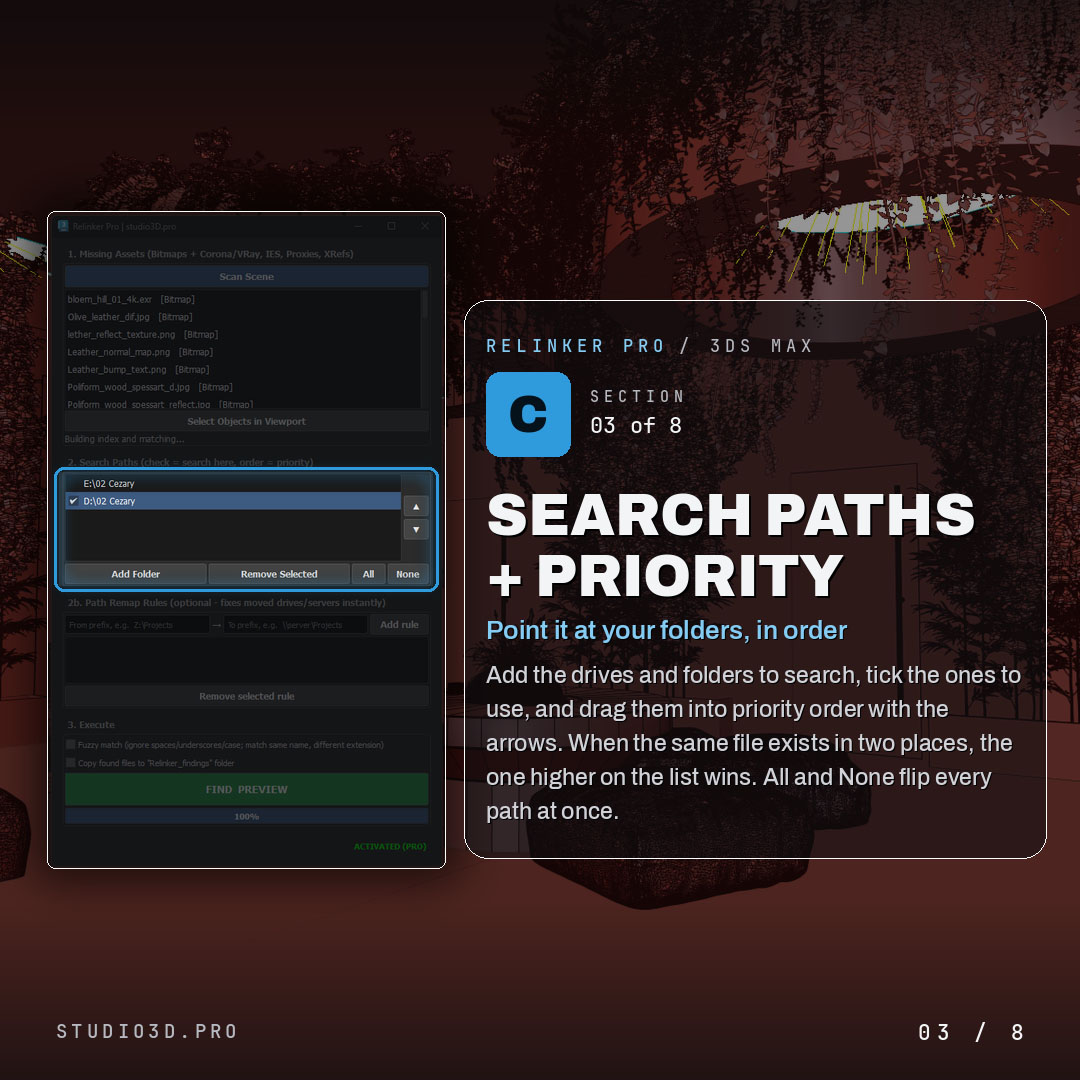This screenshot has width=1080, height=1080.
Task: Minimize the Relinker Pro window
Action: click(359, 226)
